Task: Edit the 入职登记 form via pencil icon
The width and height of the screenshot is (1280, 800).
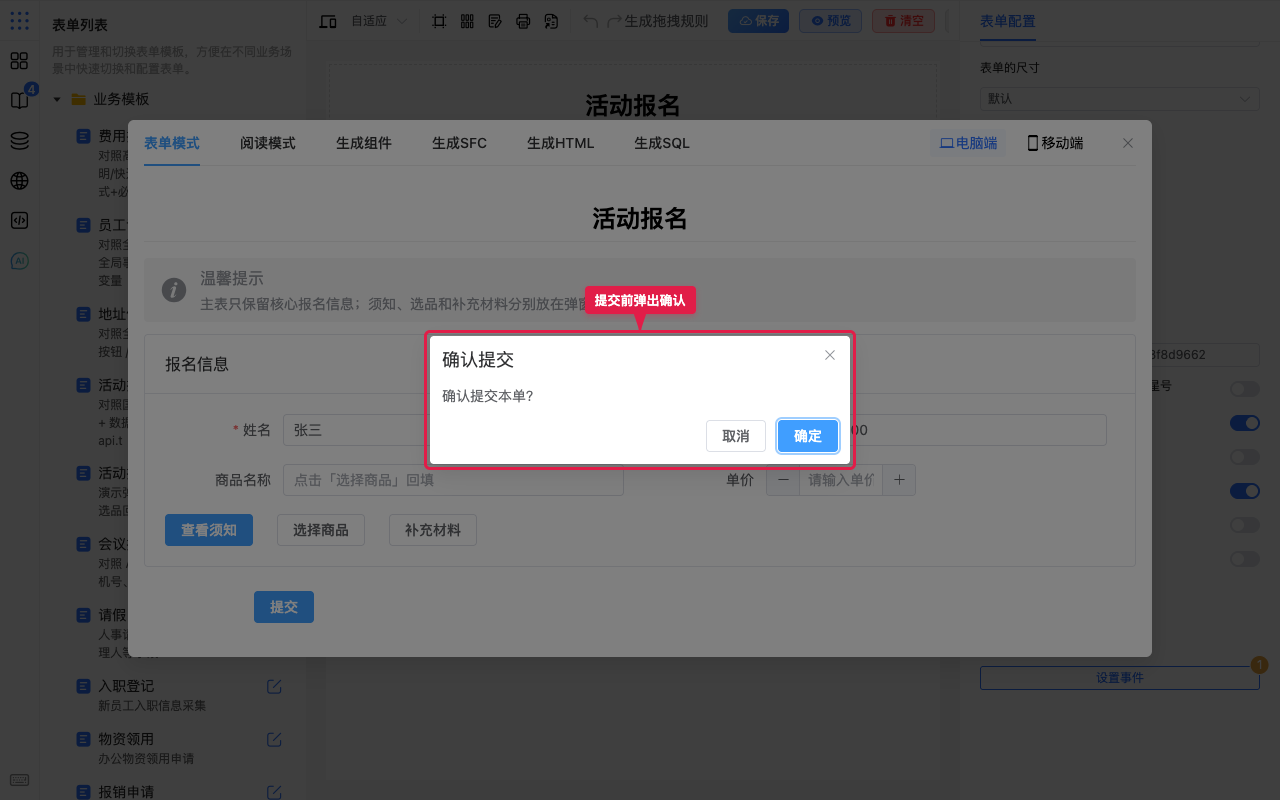Action: (274, 686)
